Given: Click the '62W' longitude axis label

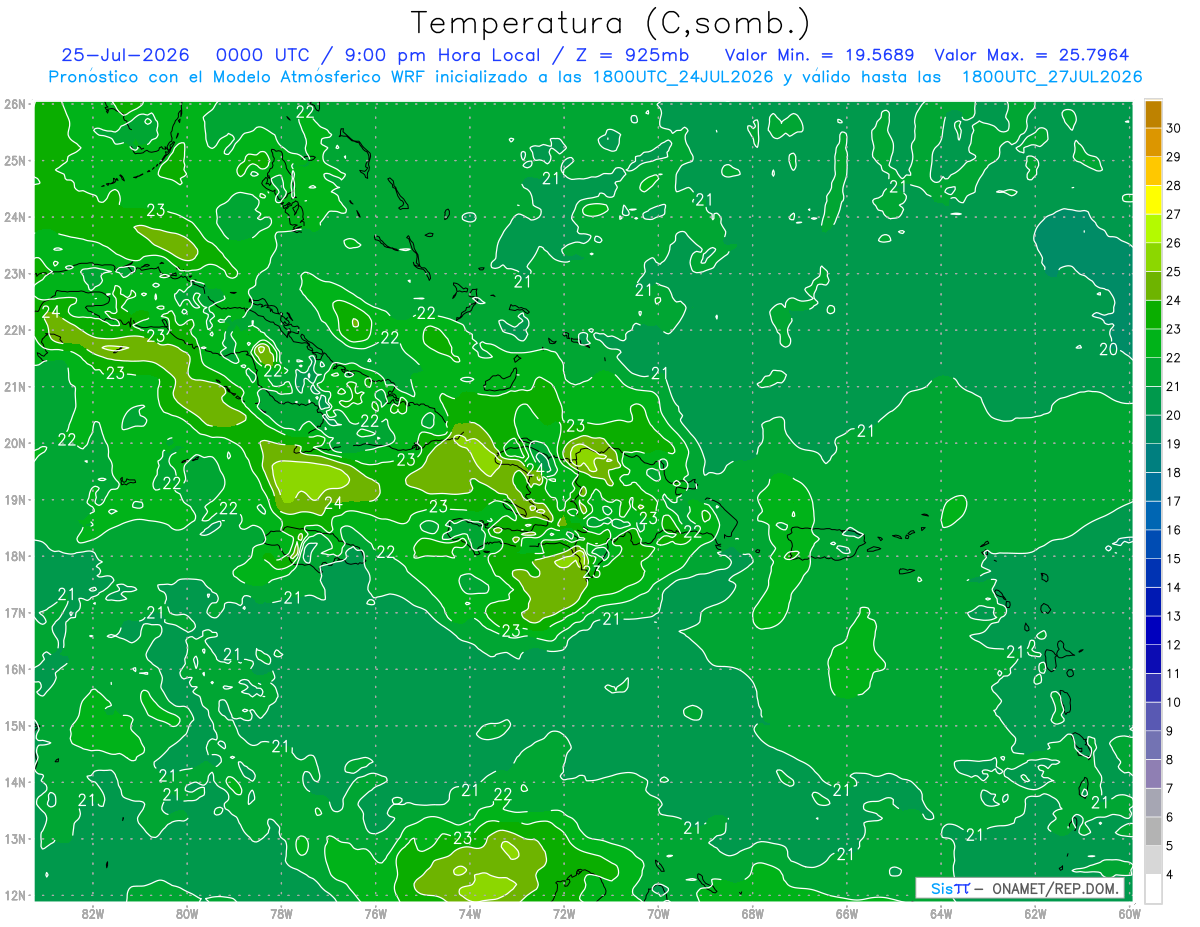Looking at the screenshot, I should [x=1035, y=913].
